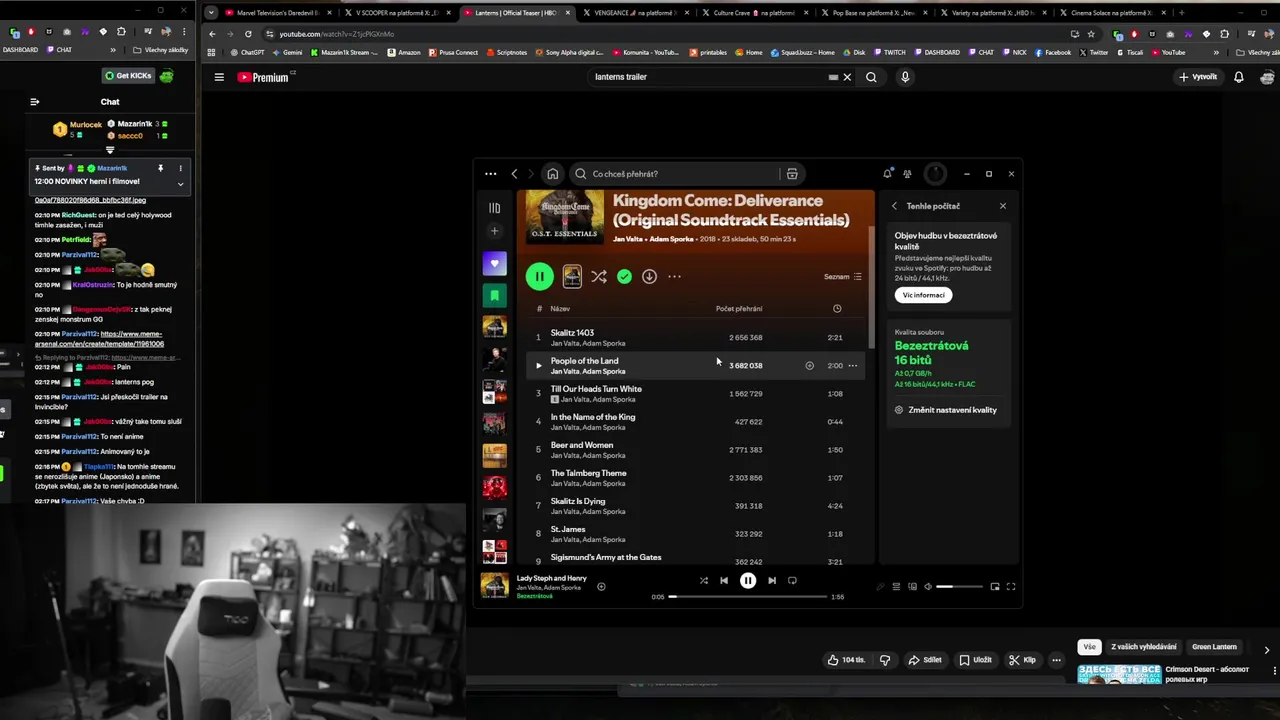Image resolution: width=1280 pixels, height=720 pixels.
Task: Open the miniplayer
Action: click(x=995, y=587)
